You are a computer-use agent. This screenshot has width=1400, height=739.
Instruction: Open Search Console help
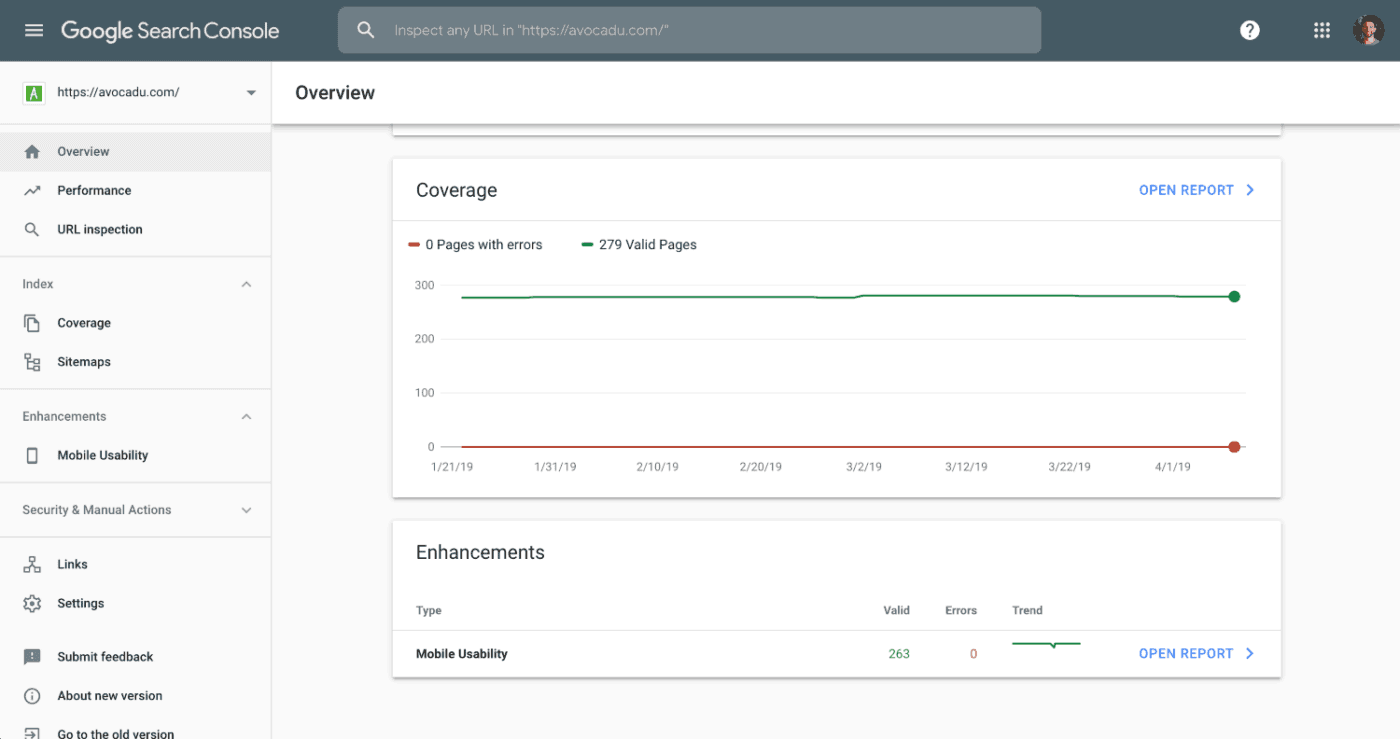[x=1249, y=29]
